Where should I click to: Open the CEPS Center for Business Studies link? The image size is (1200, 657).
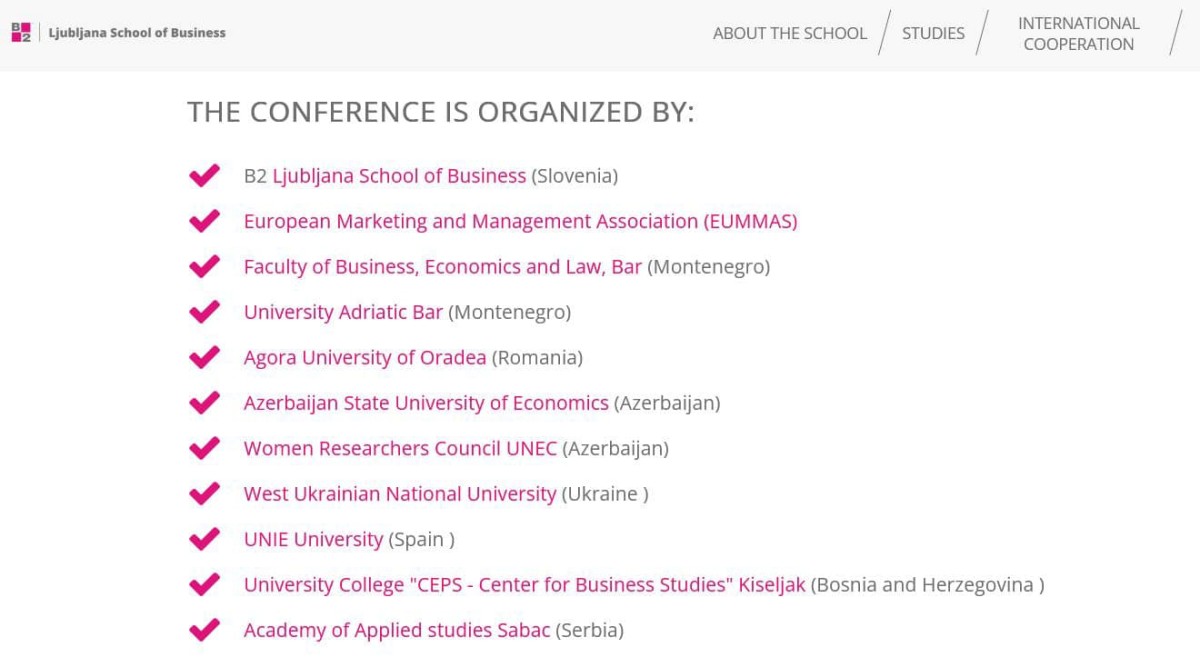coord(524,585)
